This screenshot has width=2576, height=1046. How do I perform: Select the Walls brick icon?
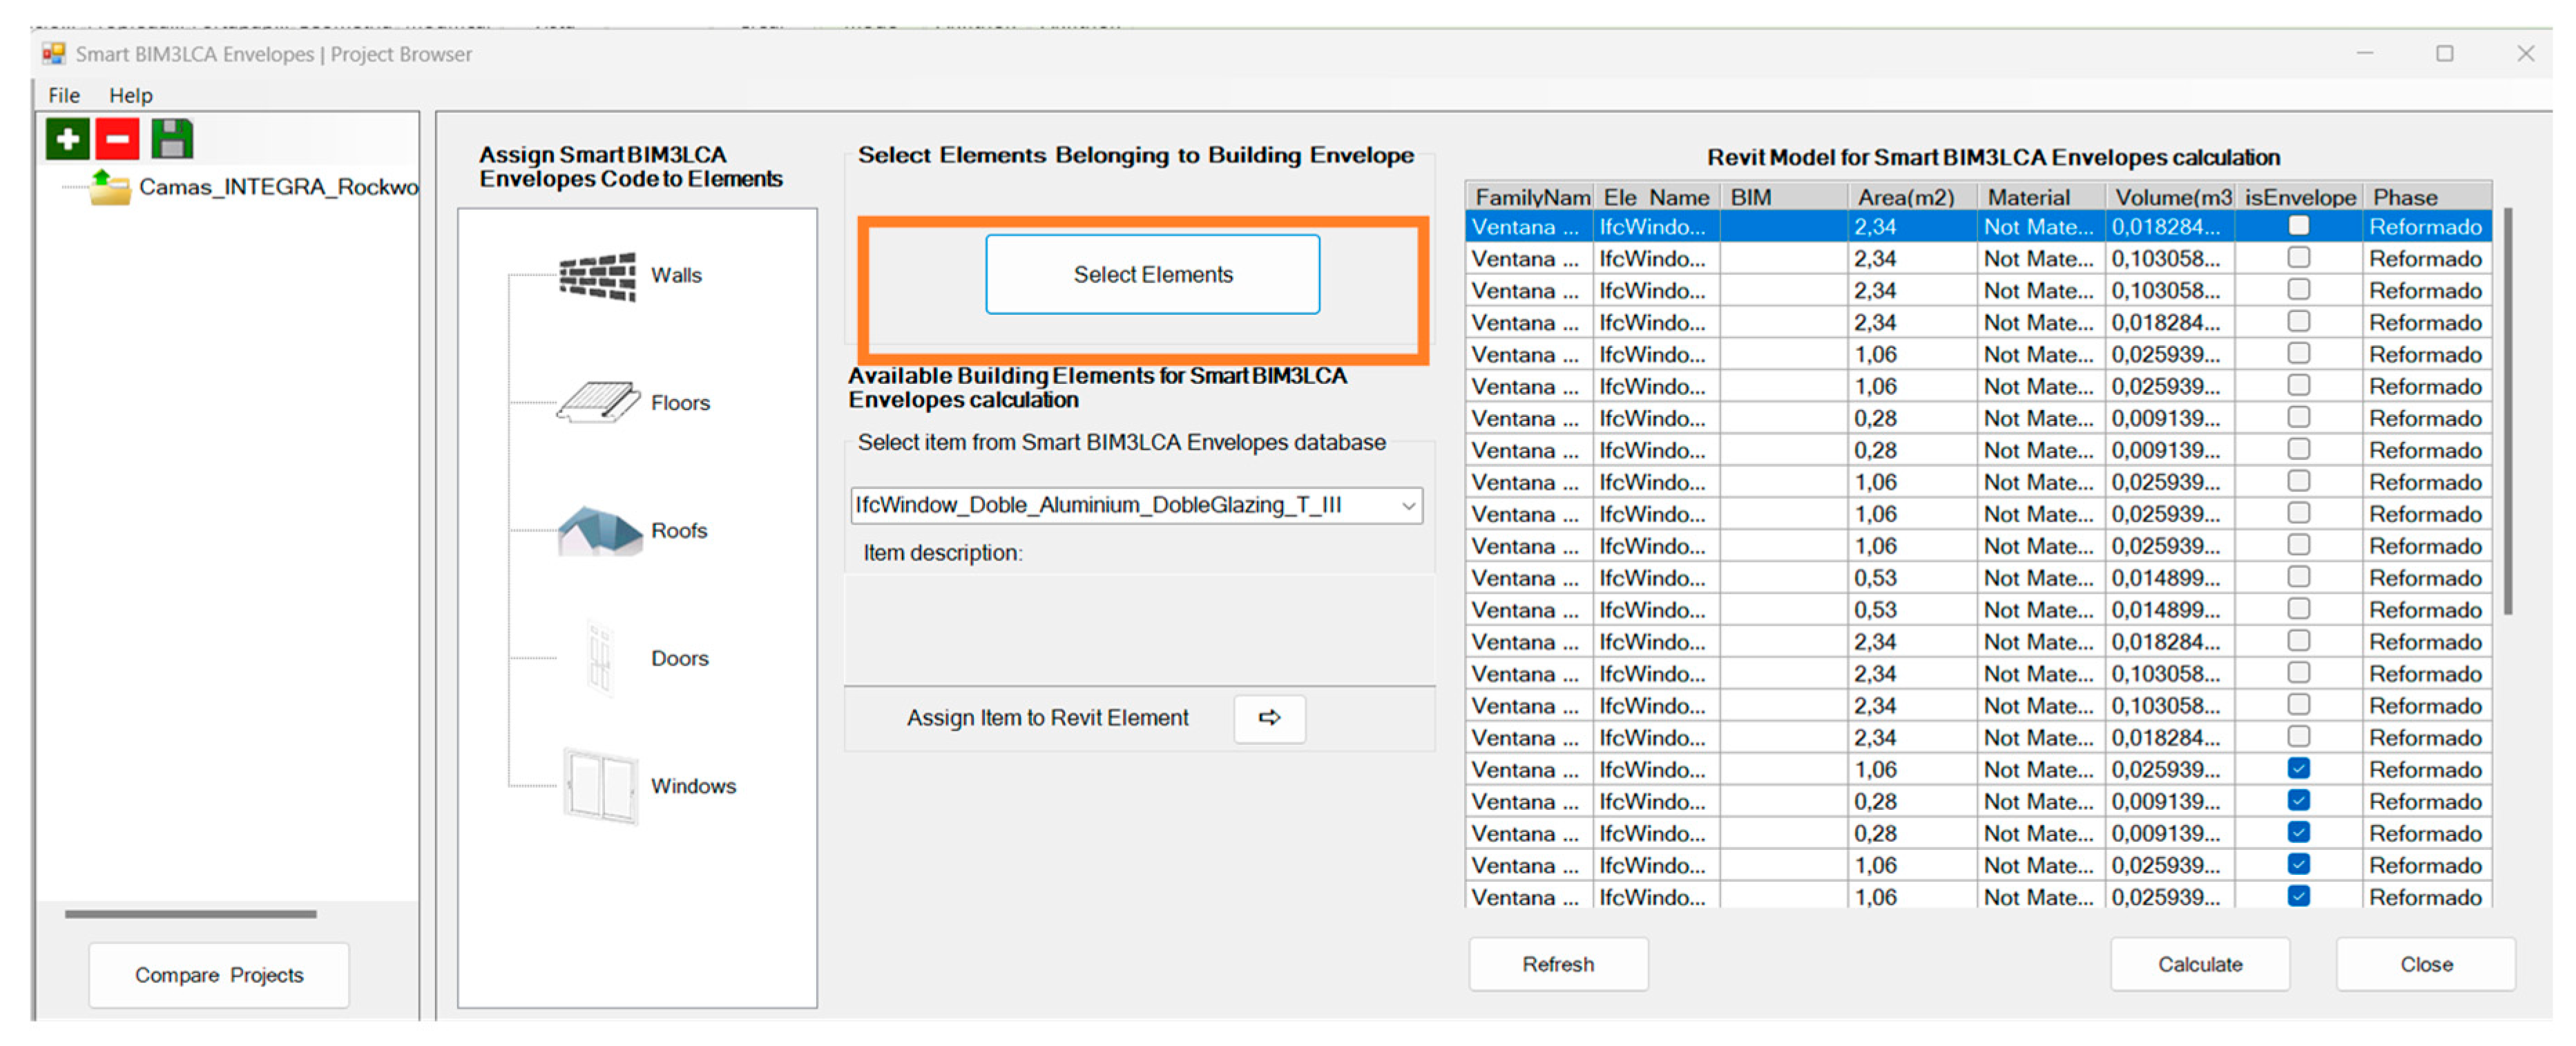click(597, 276)
